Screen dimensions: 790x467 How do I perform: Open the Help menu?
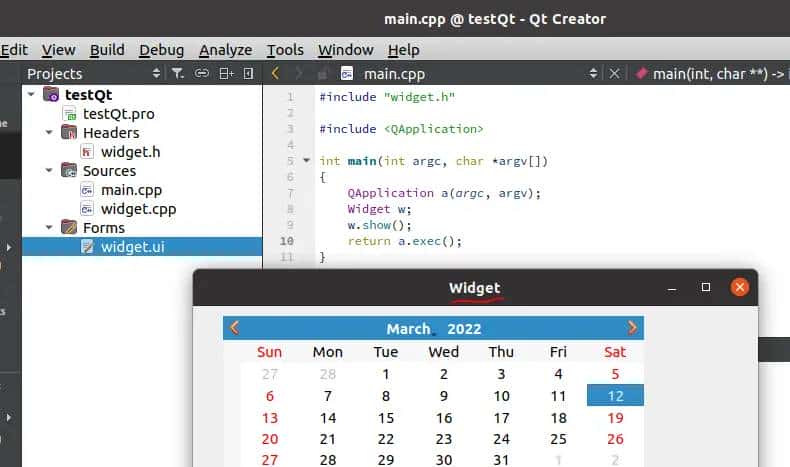point(403,50)
